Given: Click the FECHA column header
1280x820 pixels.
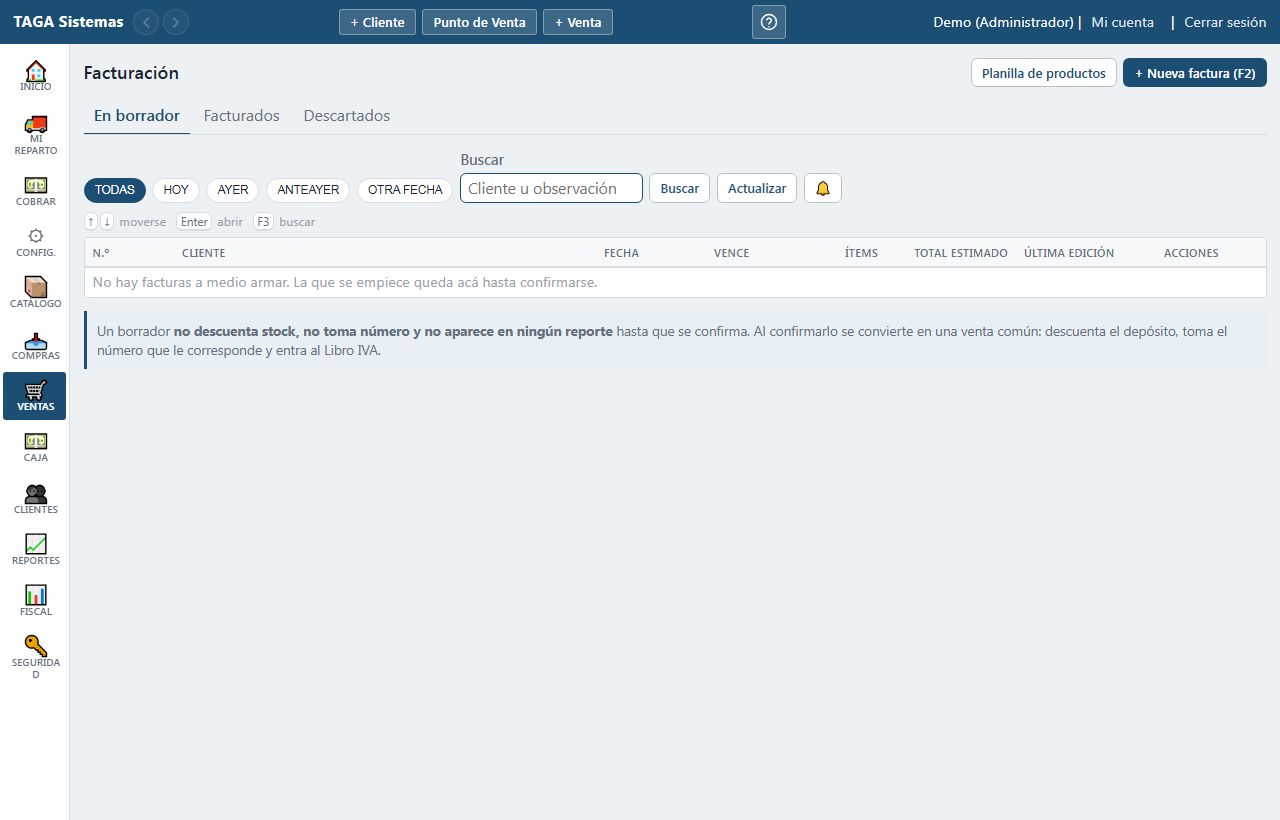Looking at the screenshot, I should [621, 253].
